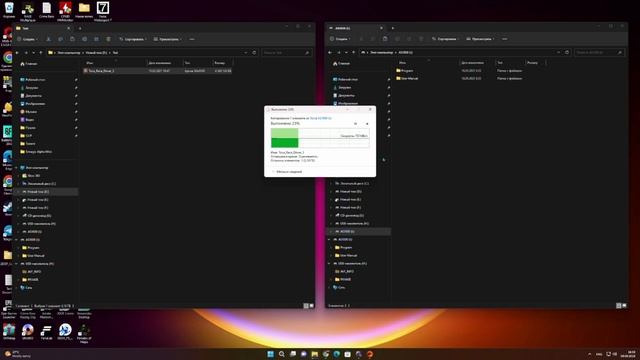Viewport: 640px width, 360px height.
Task: Click the Paste icon in left Explorer toolbar
Action: [x=72, y=39]
